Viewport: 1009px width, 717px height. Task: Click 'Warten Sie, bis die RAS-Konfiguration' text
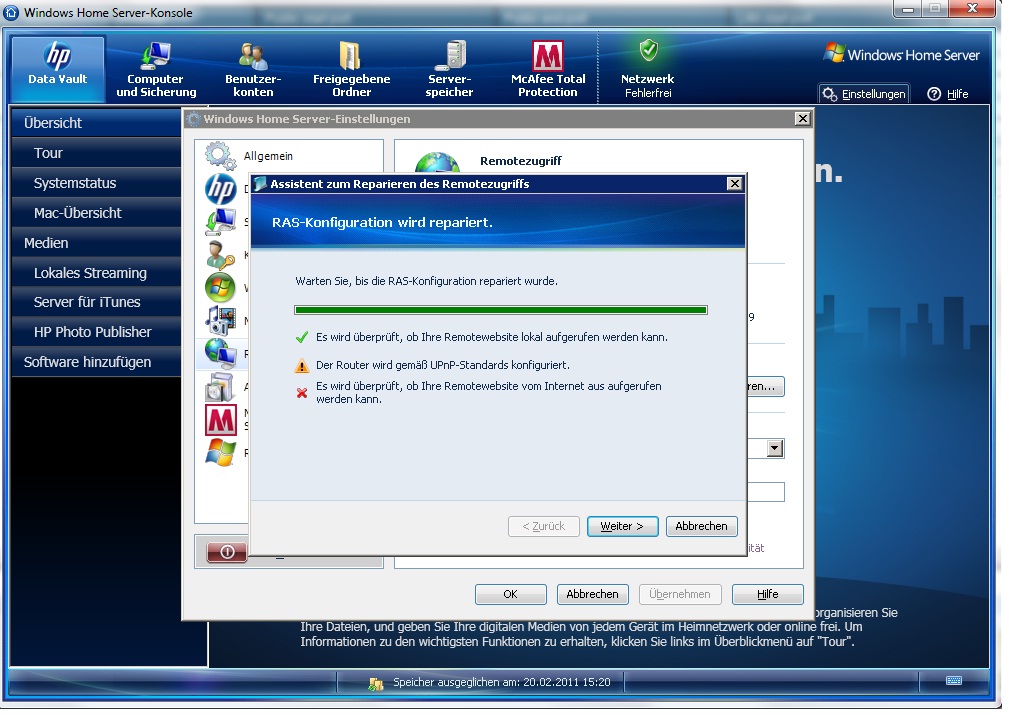(427, 281)
